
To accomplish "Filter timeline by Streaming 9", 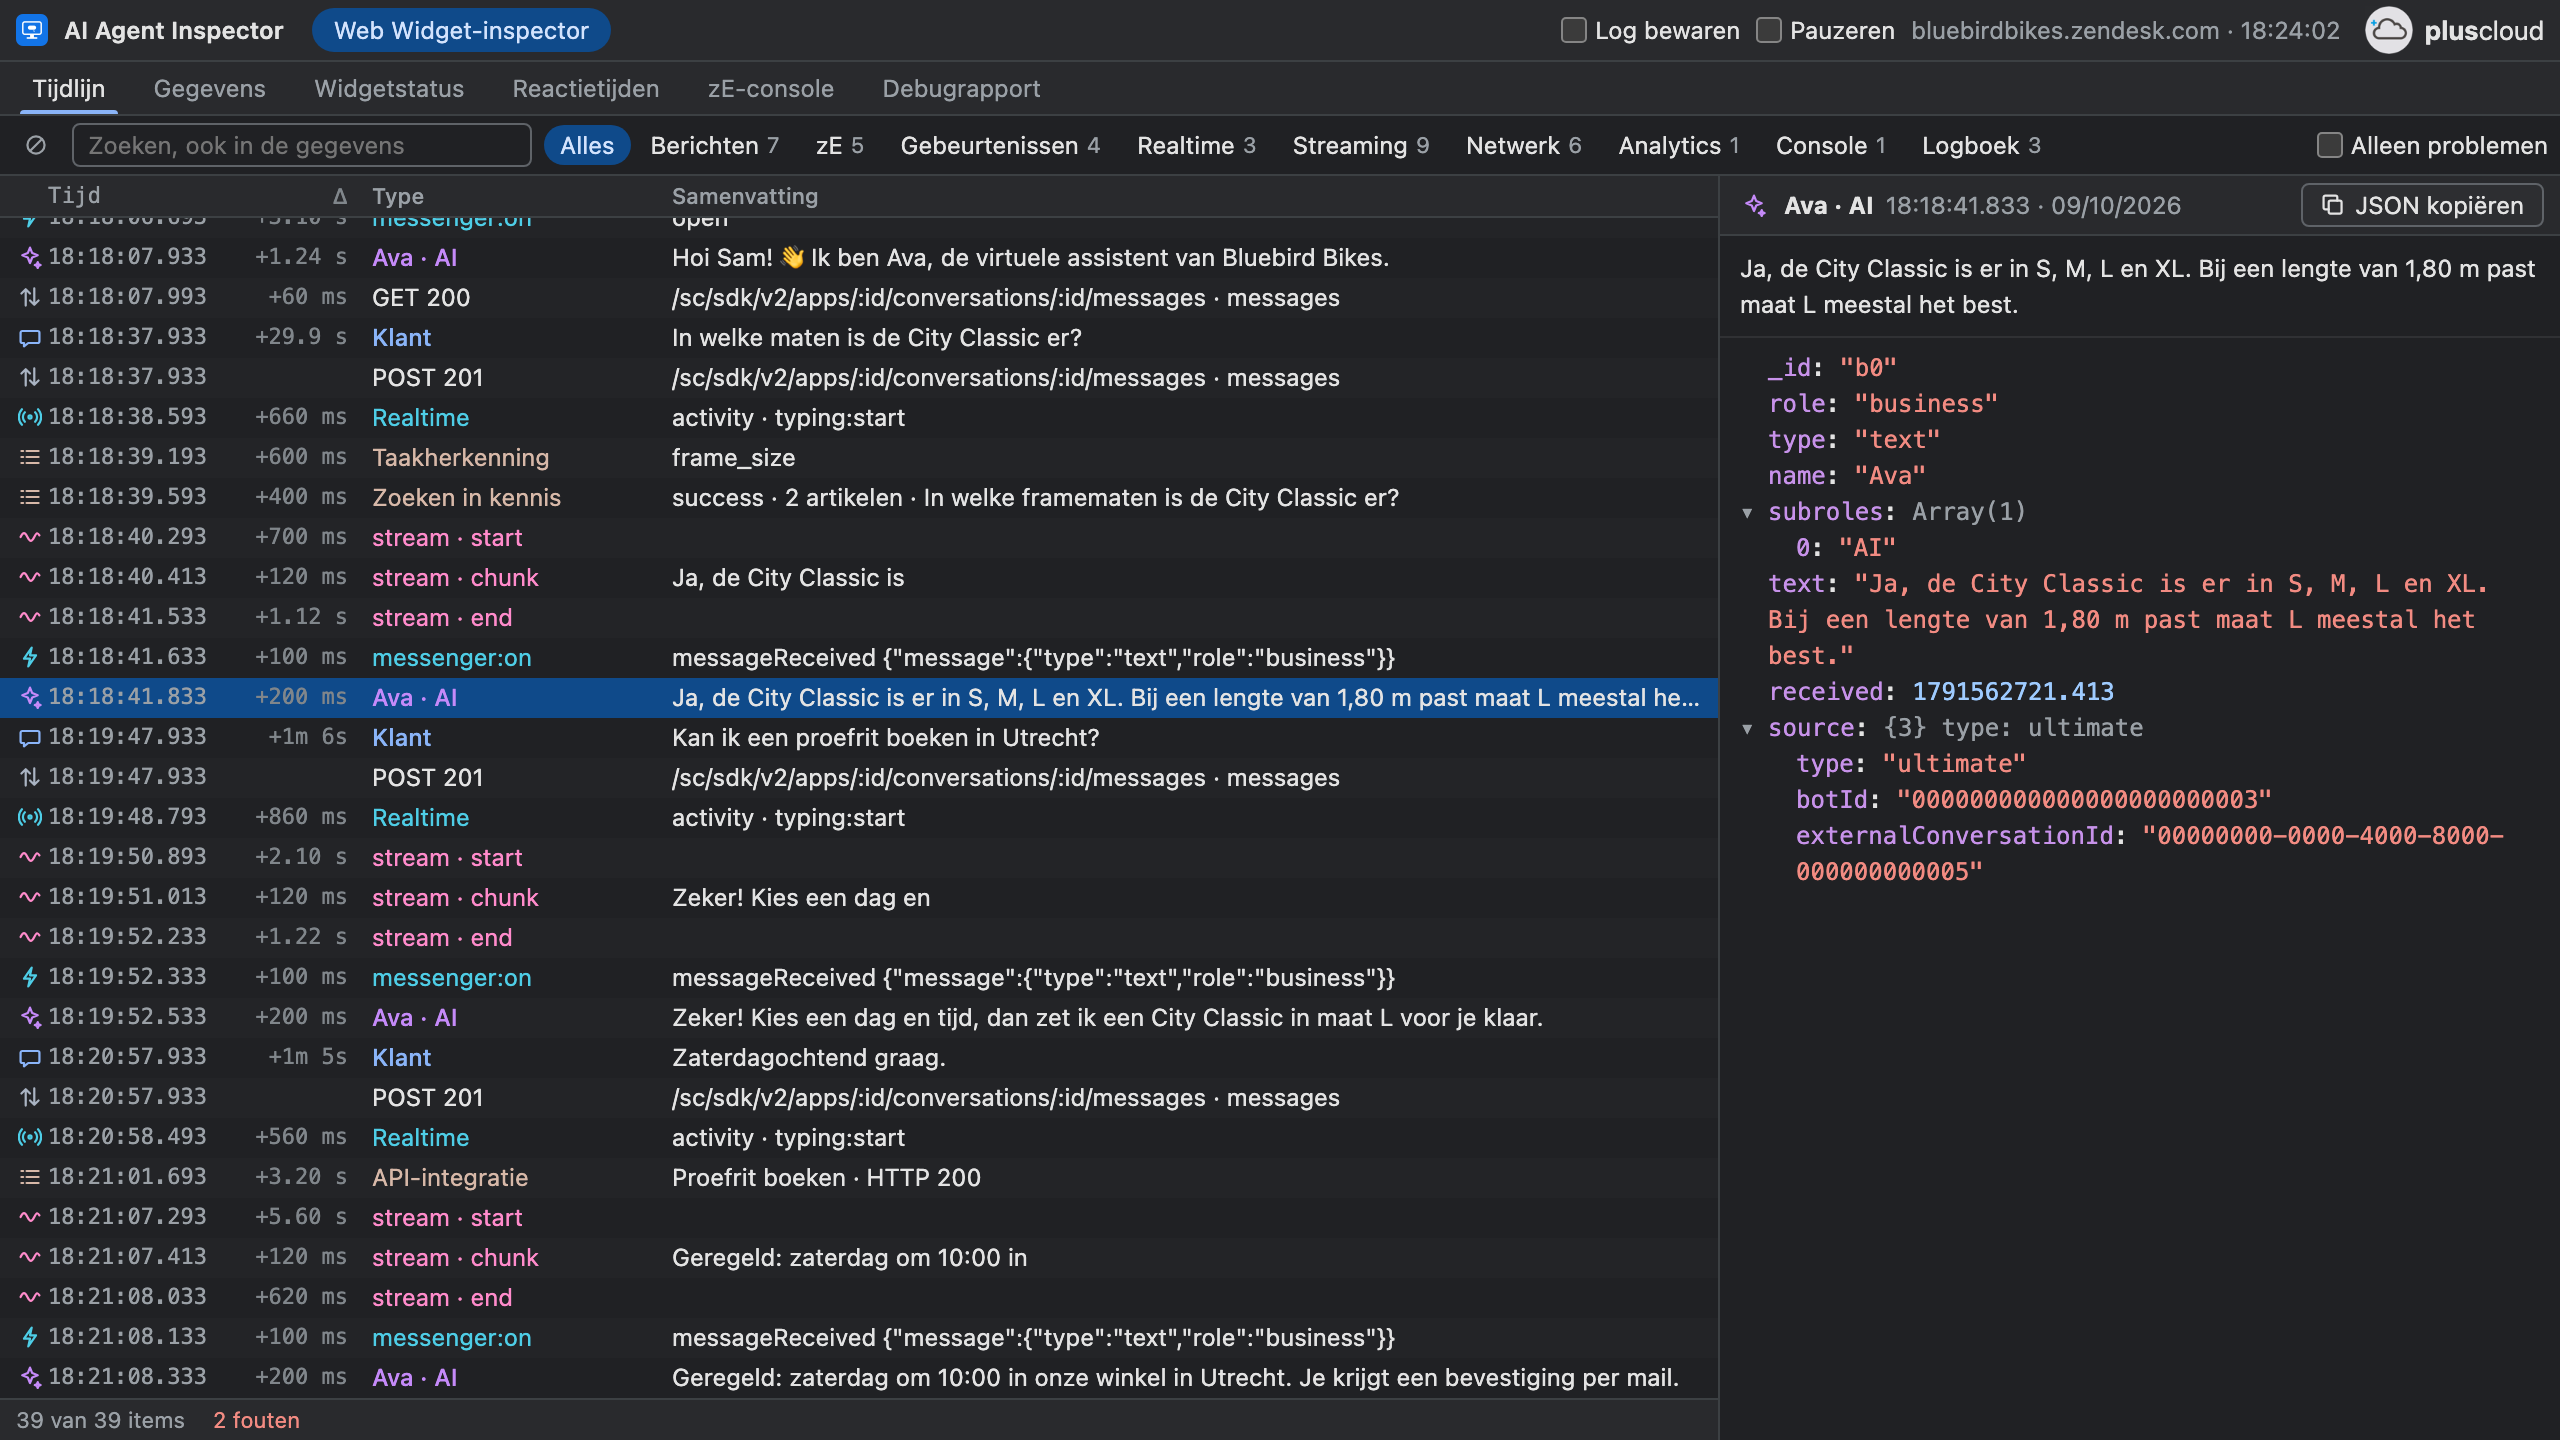I will pyautogui.click(x=1360, y=145).
